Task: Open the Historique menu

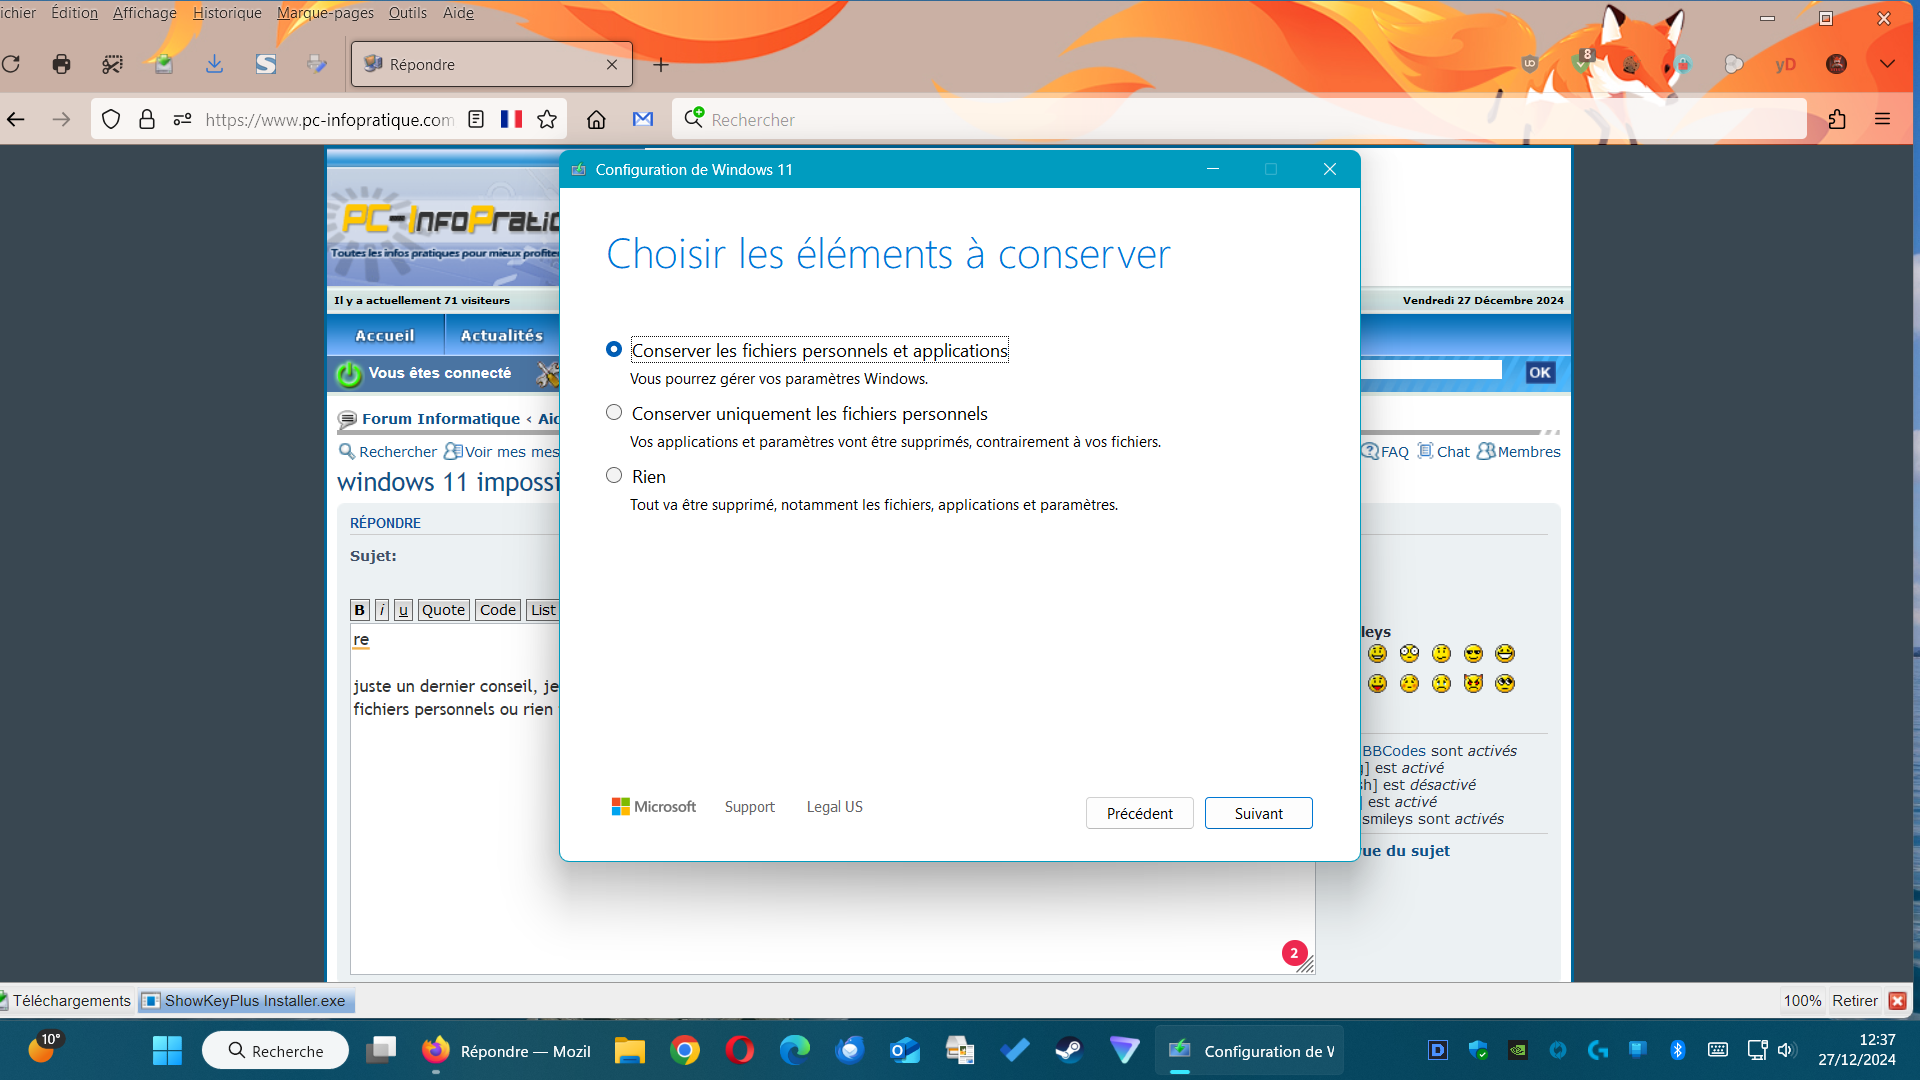Action: tap(227, 13)
